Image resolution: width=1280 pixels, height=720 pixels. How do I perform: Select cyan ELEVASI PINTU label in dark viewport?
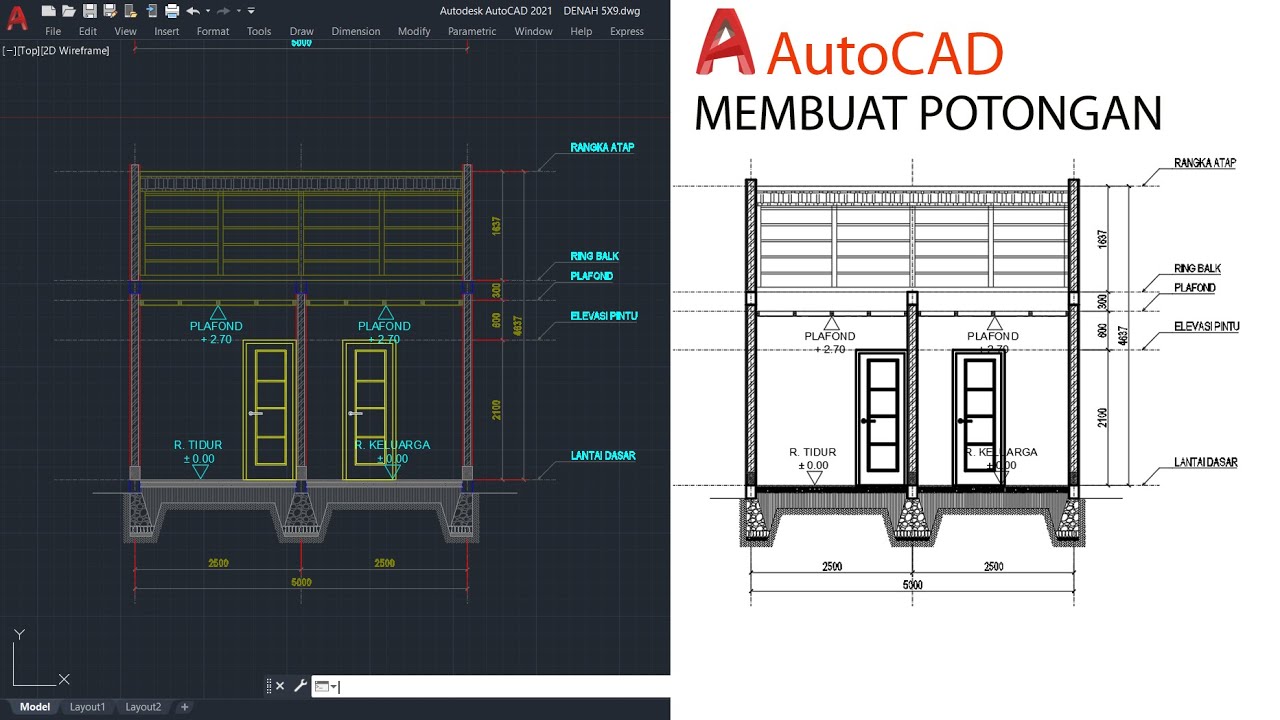604,316
